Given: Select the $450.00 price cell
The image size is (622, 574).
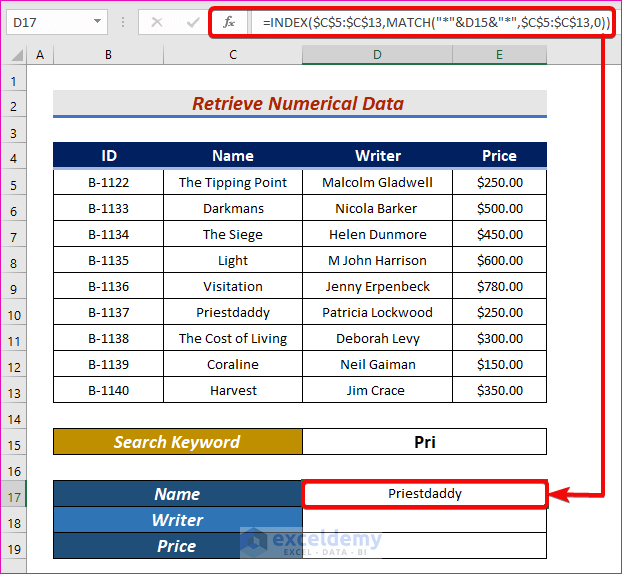Looking at the screenshot, I should pos(499,234).
